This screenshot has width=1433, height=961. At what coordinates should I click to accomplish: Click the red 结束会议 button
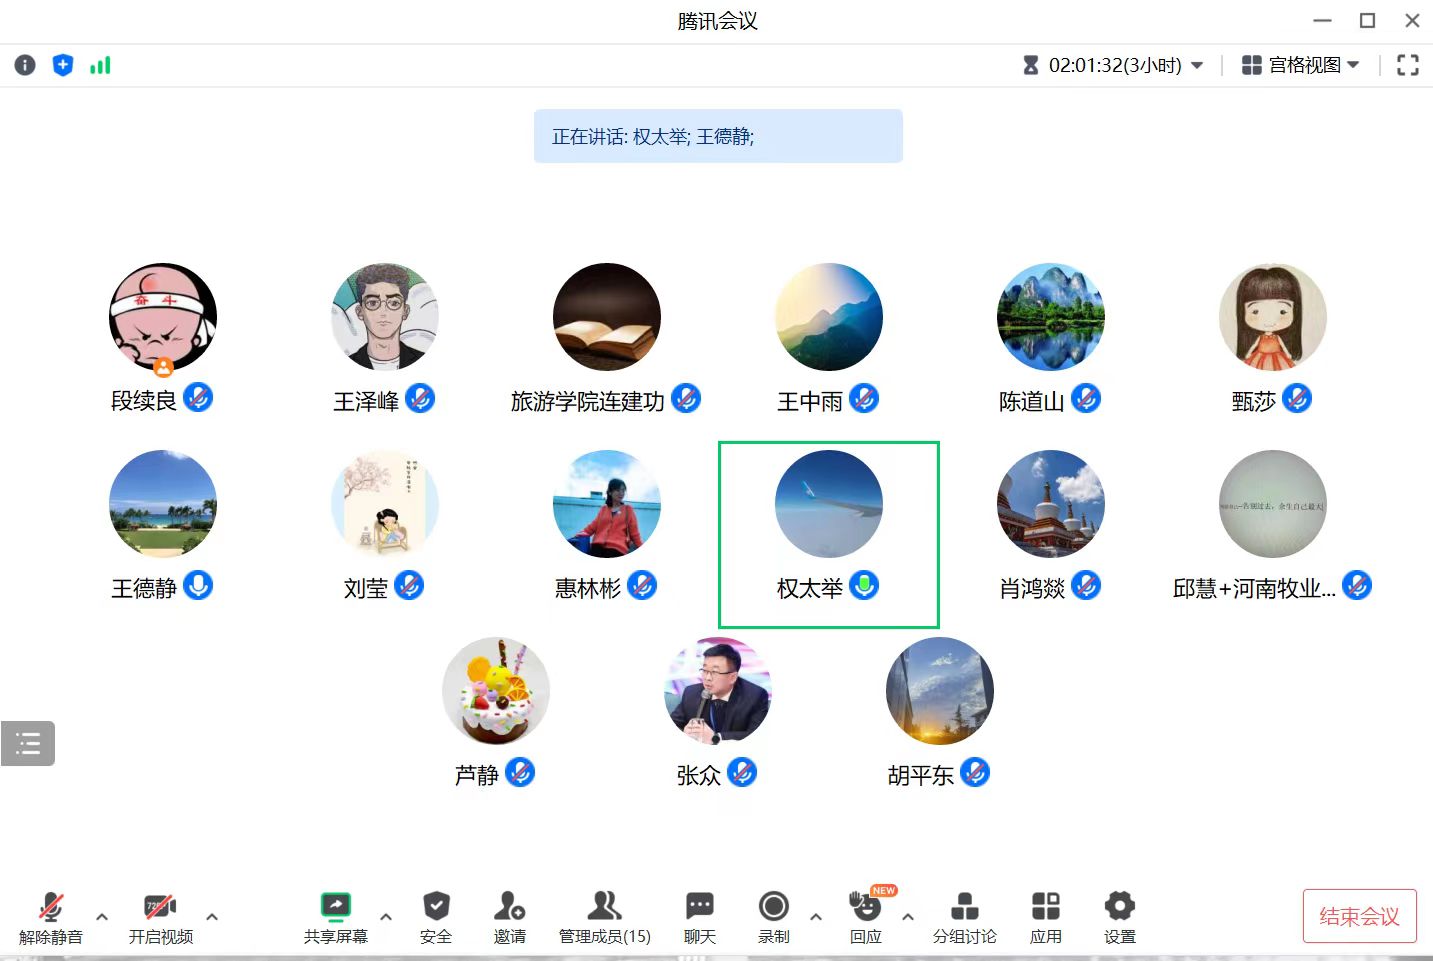coord(1359,916)
